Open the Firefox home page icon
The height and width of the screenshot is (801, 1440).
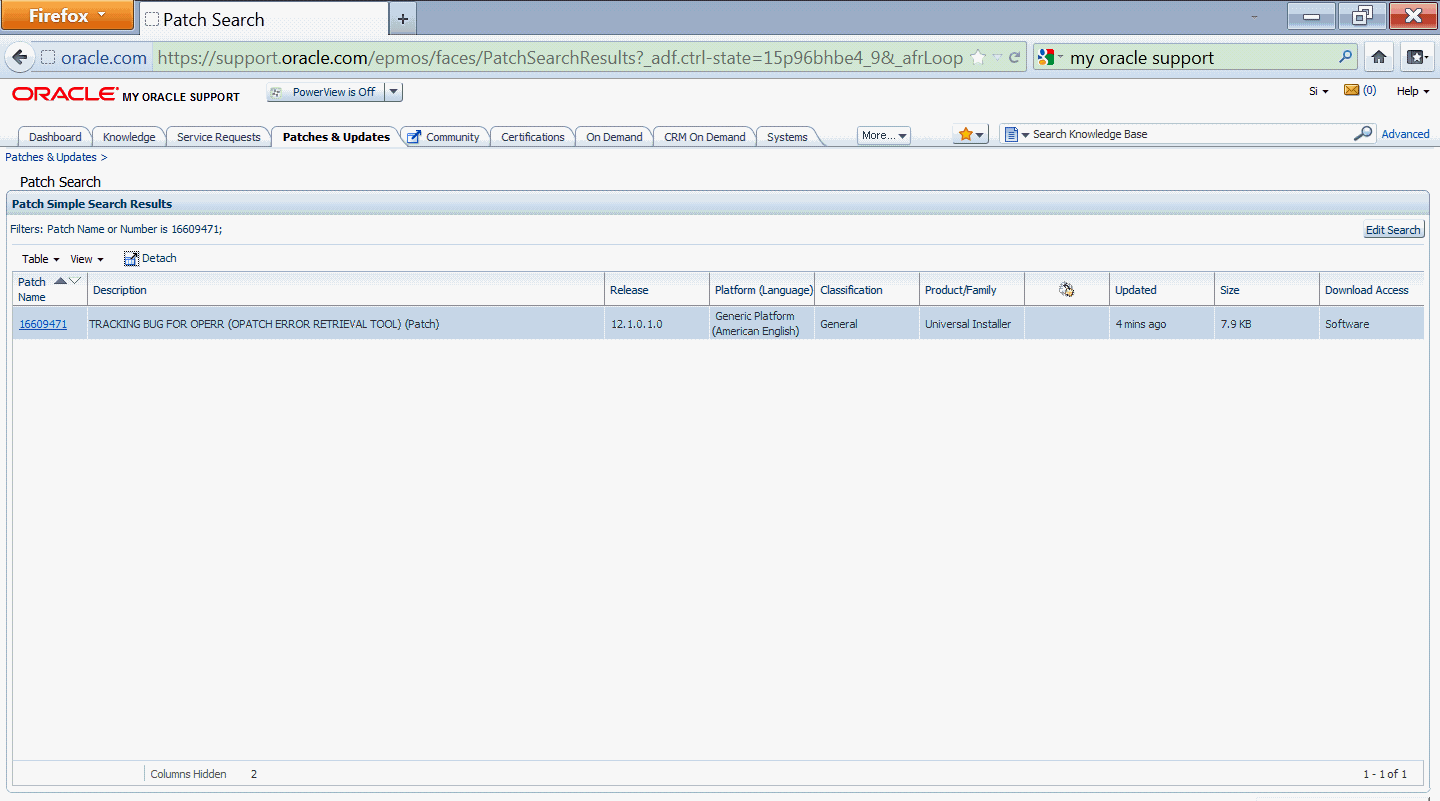pyautogui.click(x=1379, y=57)
